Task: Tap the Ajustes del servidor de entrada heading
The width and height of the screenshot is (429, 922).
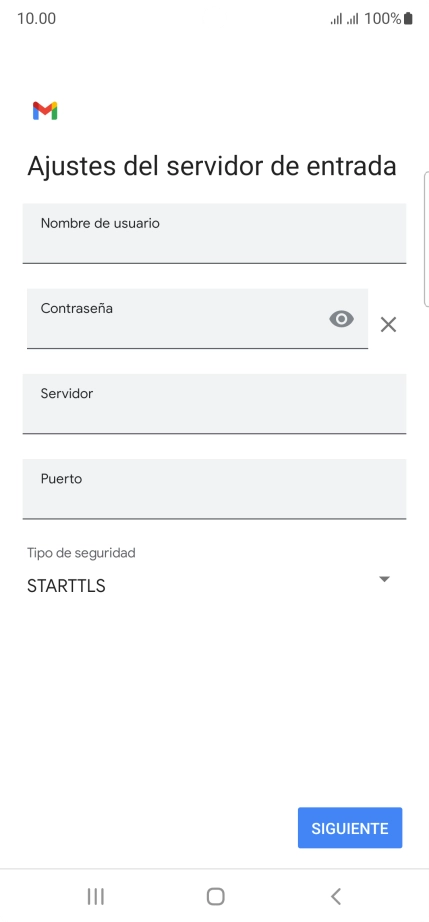Action: tap(212, 166)
